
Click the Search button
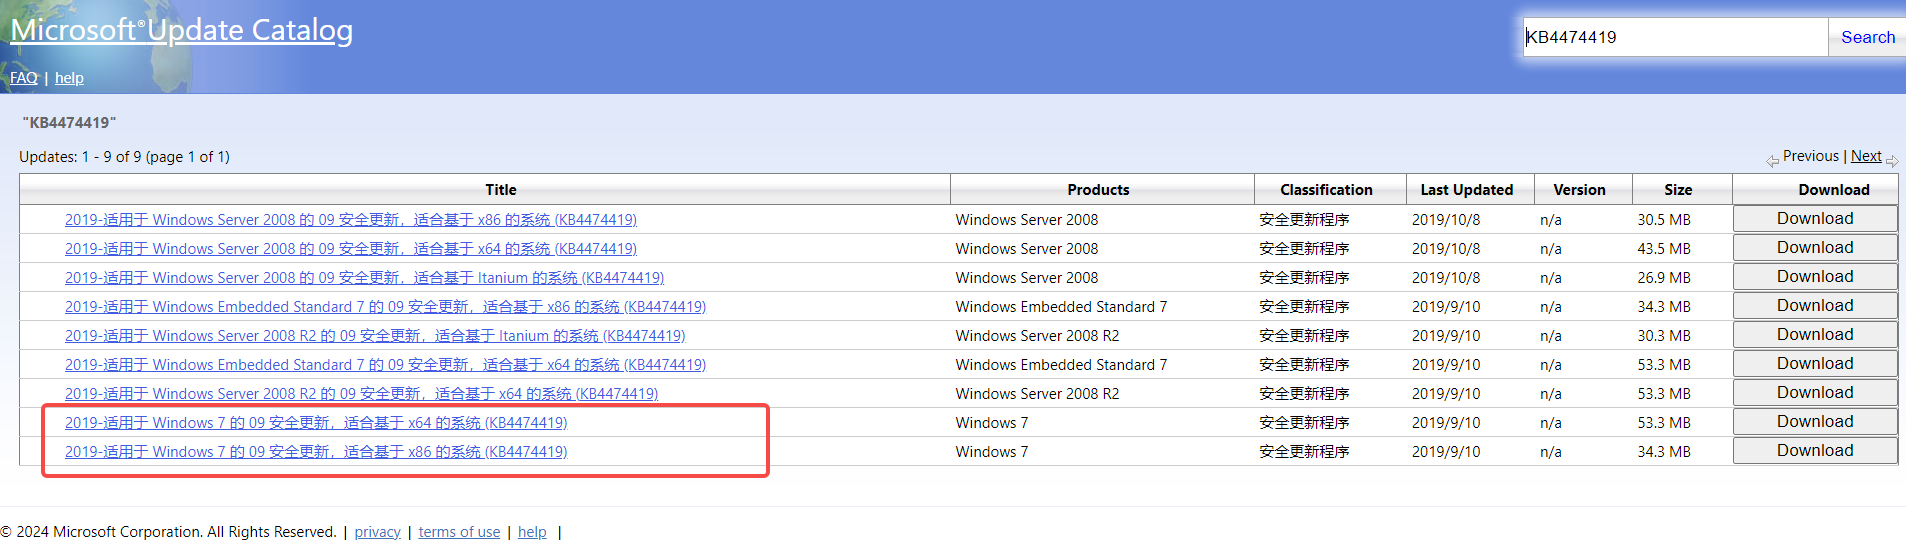pyautogui.click(x=1867, y=37)
